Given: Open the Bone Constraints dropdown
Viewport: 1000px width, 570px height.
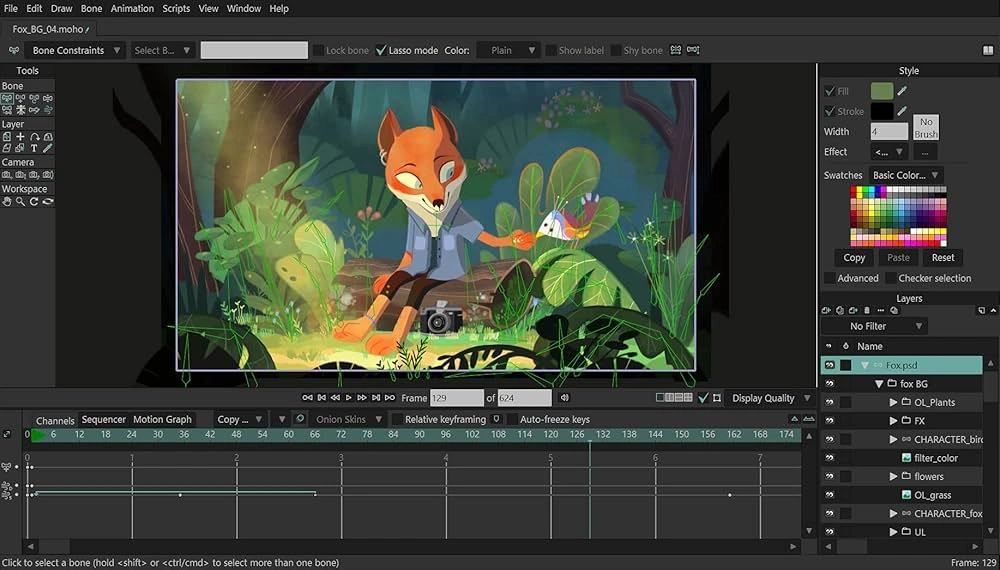Looking at the screenshot, I should pos(76,50).
